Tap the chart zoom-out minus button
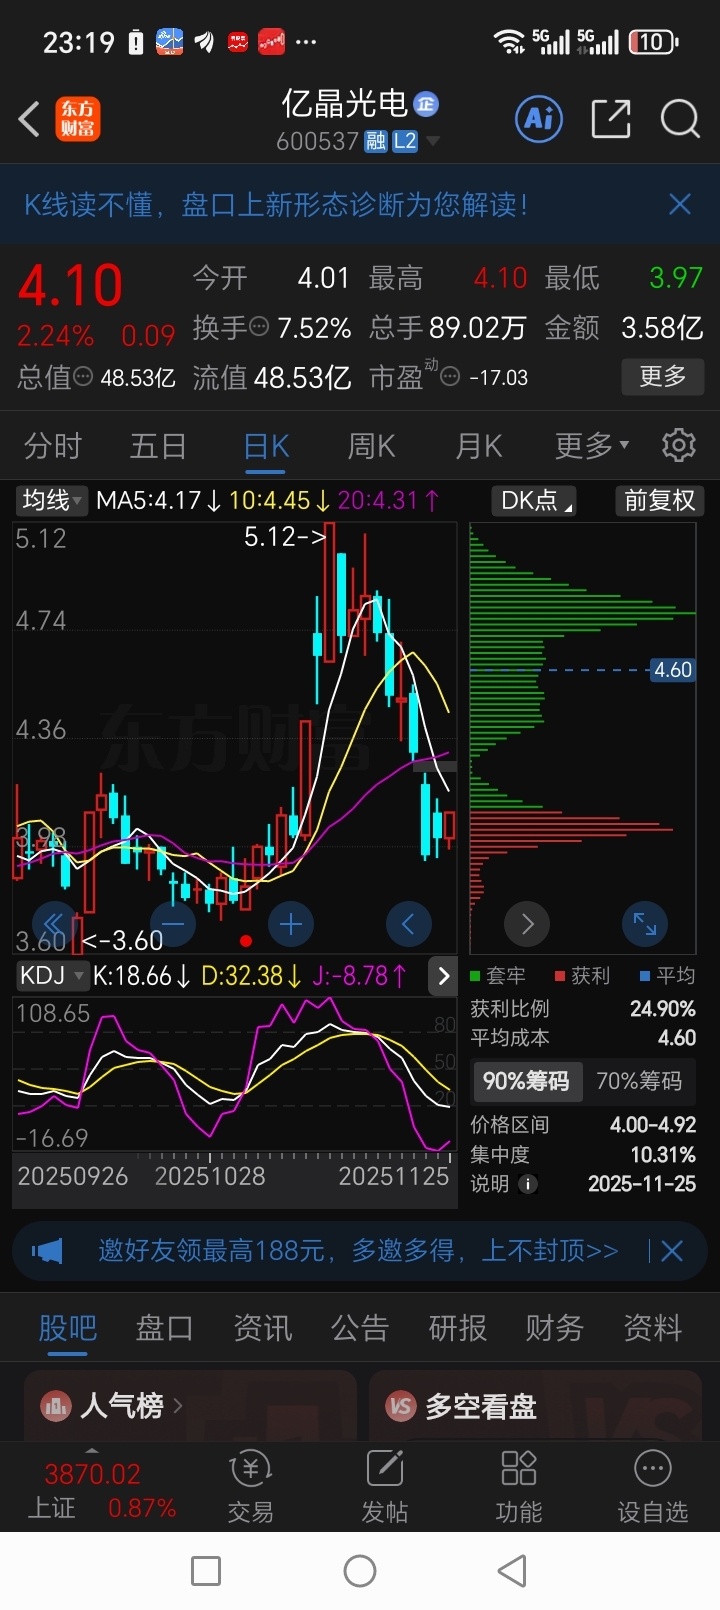The height and width of the screenshot is (1610, 720). pos(173,924)
